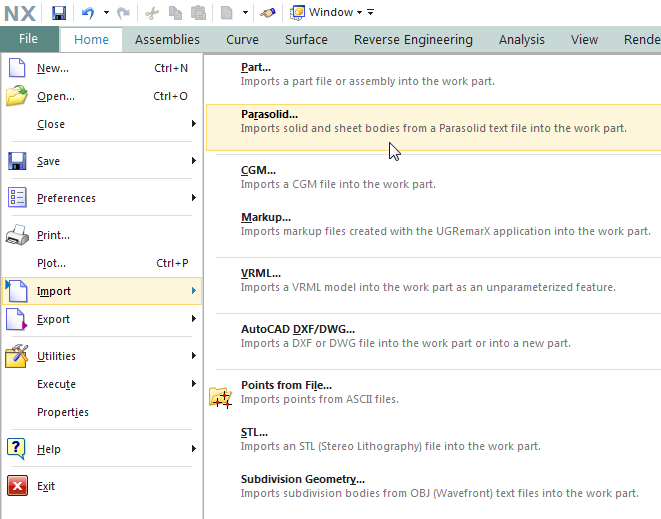Switch to the Surface tab
Screen dimensions: 661x519
coord(306,40)
